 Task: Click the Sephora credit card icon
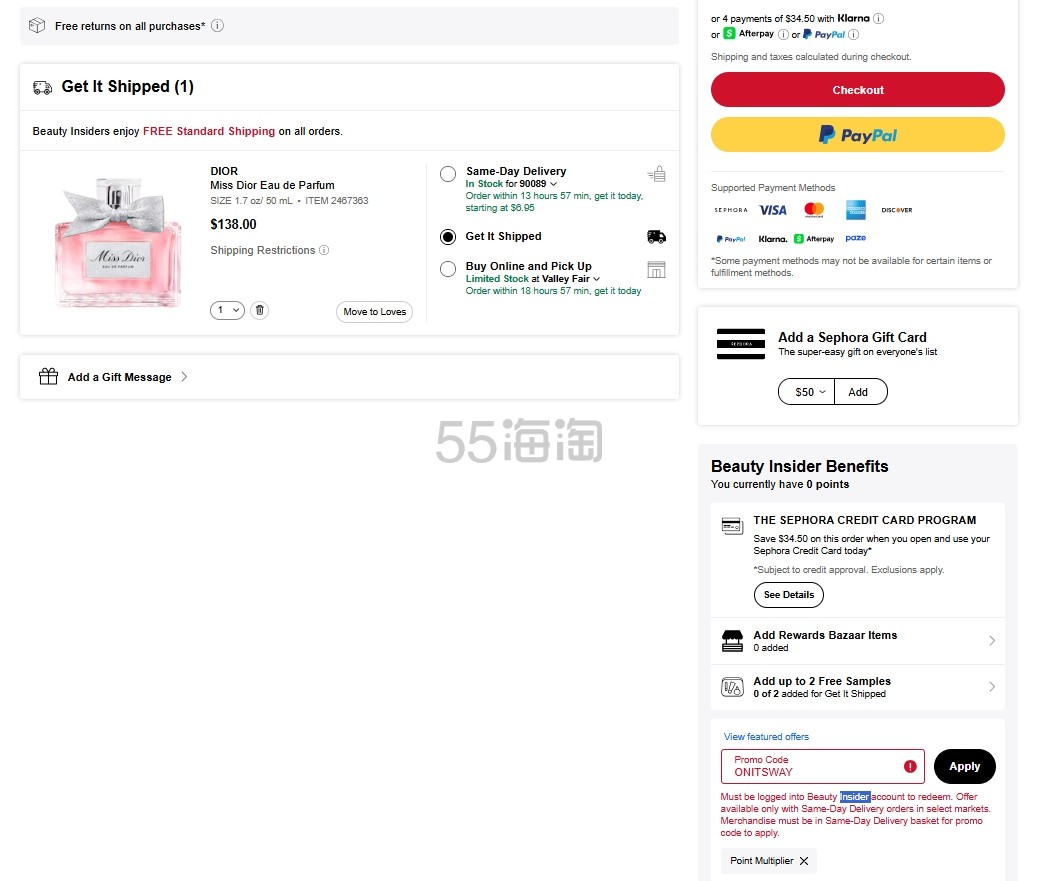point(732,526)
